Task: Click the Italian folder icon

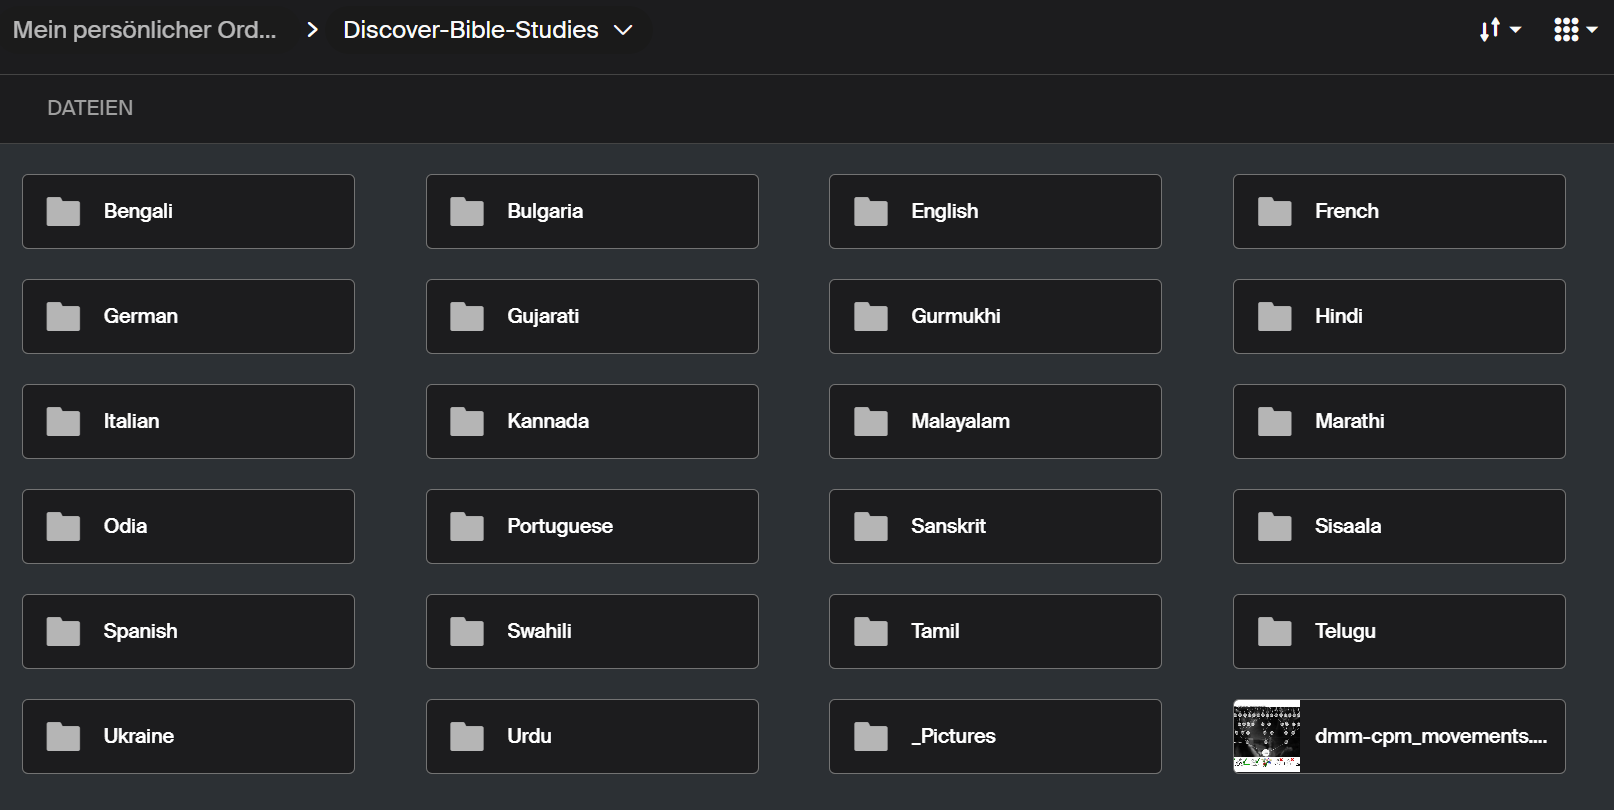Action: tap(63, 421)
